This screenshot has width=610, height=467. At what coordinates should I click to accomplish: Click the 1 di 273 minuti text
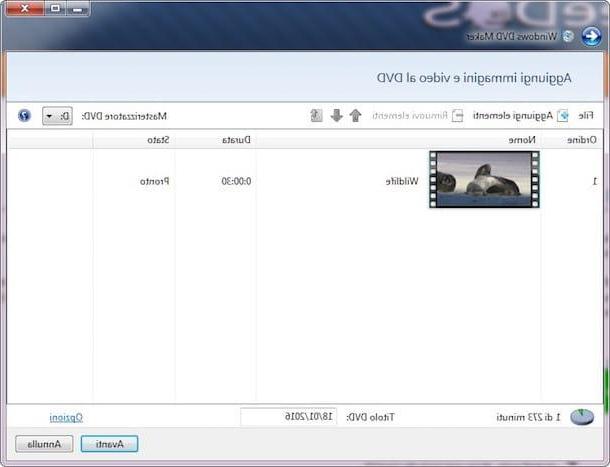pyautogui.click(x=528, y=418)
